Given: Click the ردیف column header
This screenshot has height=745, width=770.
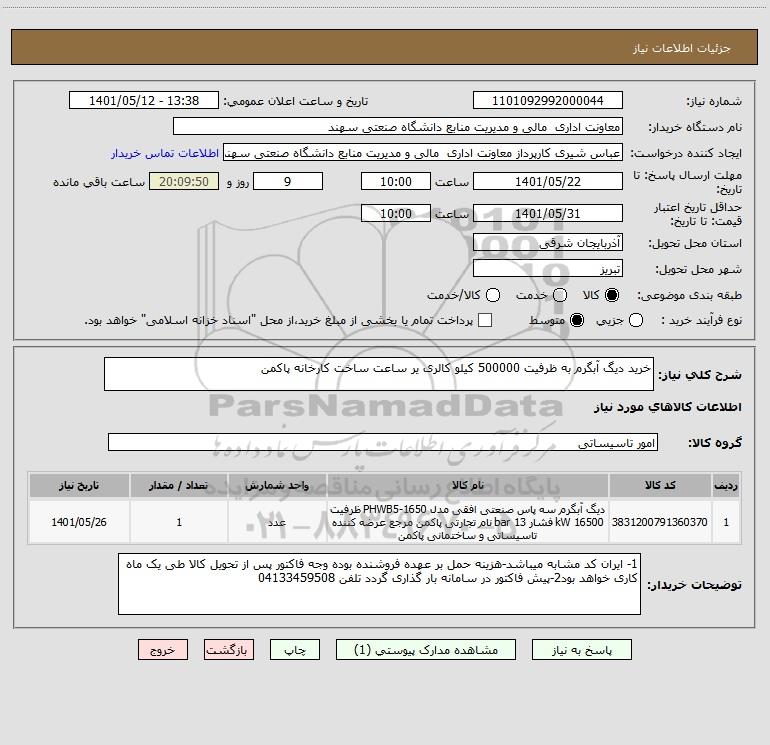Looking at the screenshot, I should tap(726, 485).
